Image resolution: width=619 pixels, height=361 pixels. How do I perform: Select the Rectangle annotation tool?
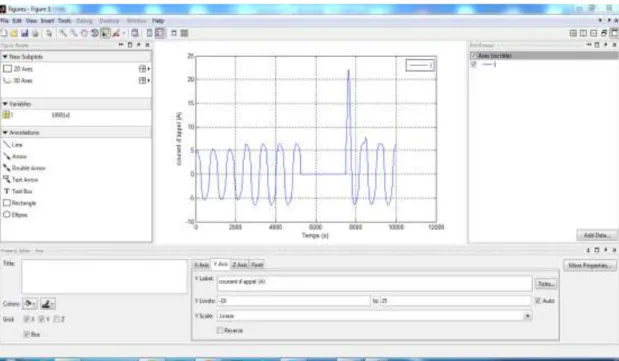19,203
